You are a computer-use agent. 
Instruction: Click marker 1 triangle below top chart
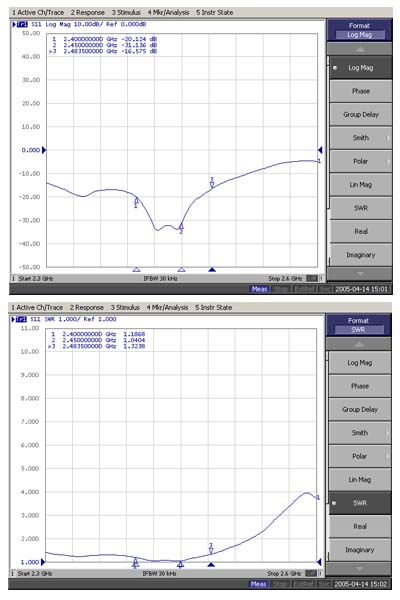[136, 270]
